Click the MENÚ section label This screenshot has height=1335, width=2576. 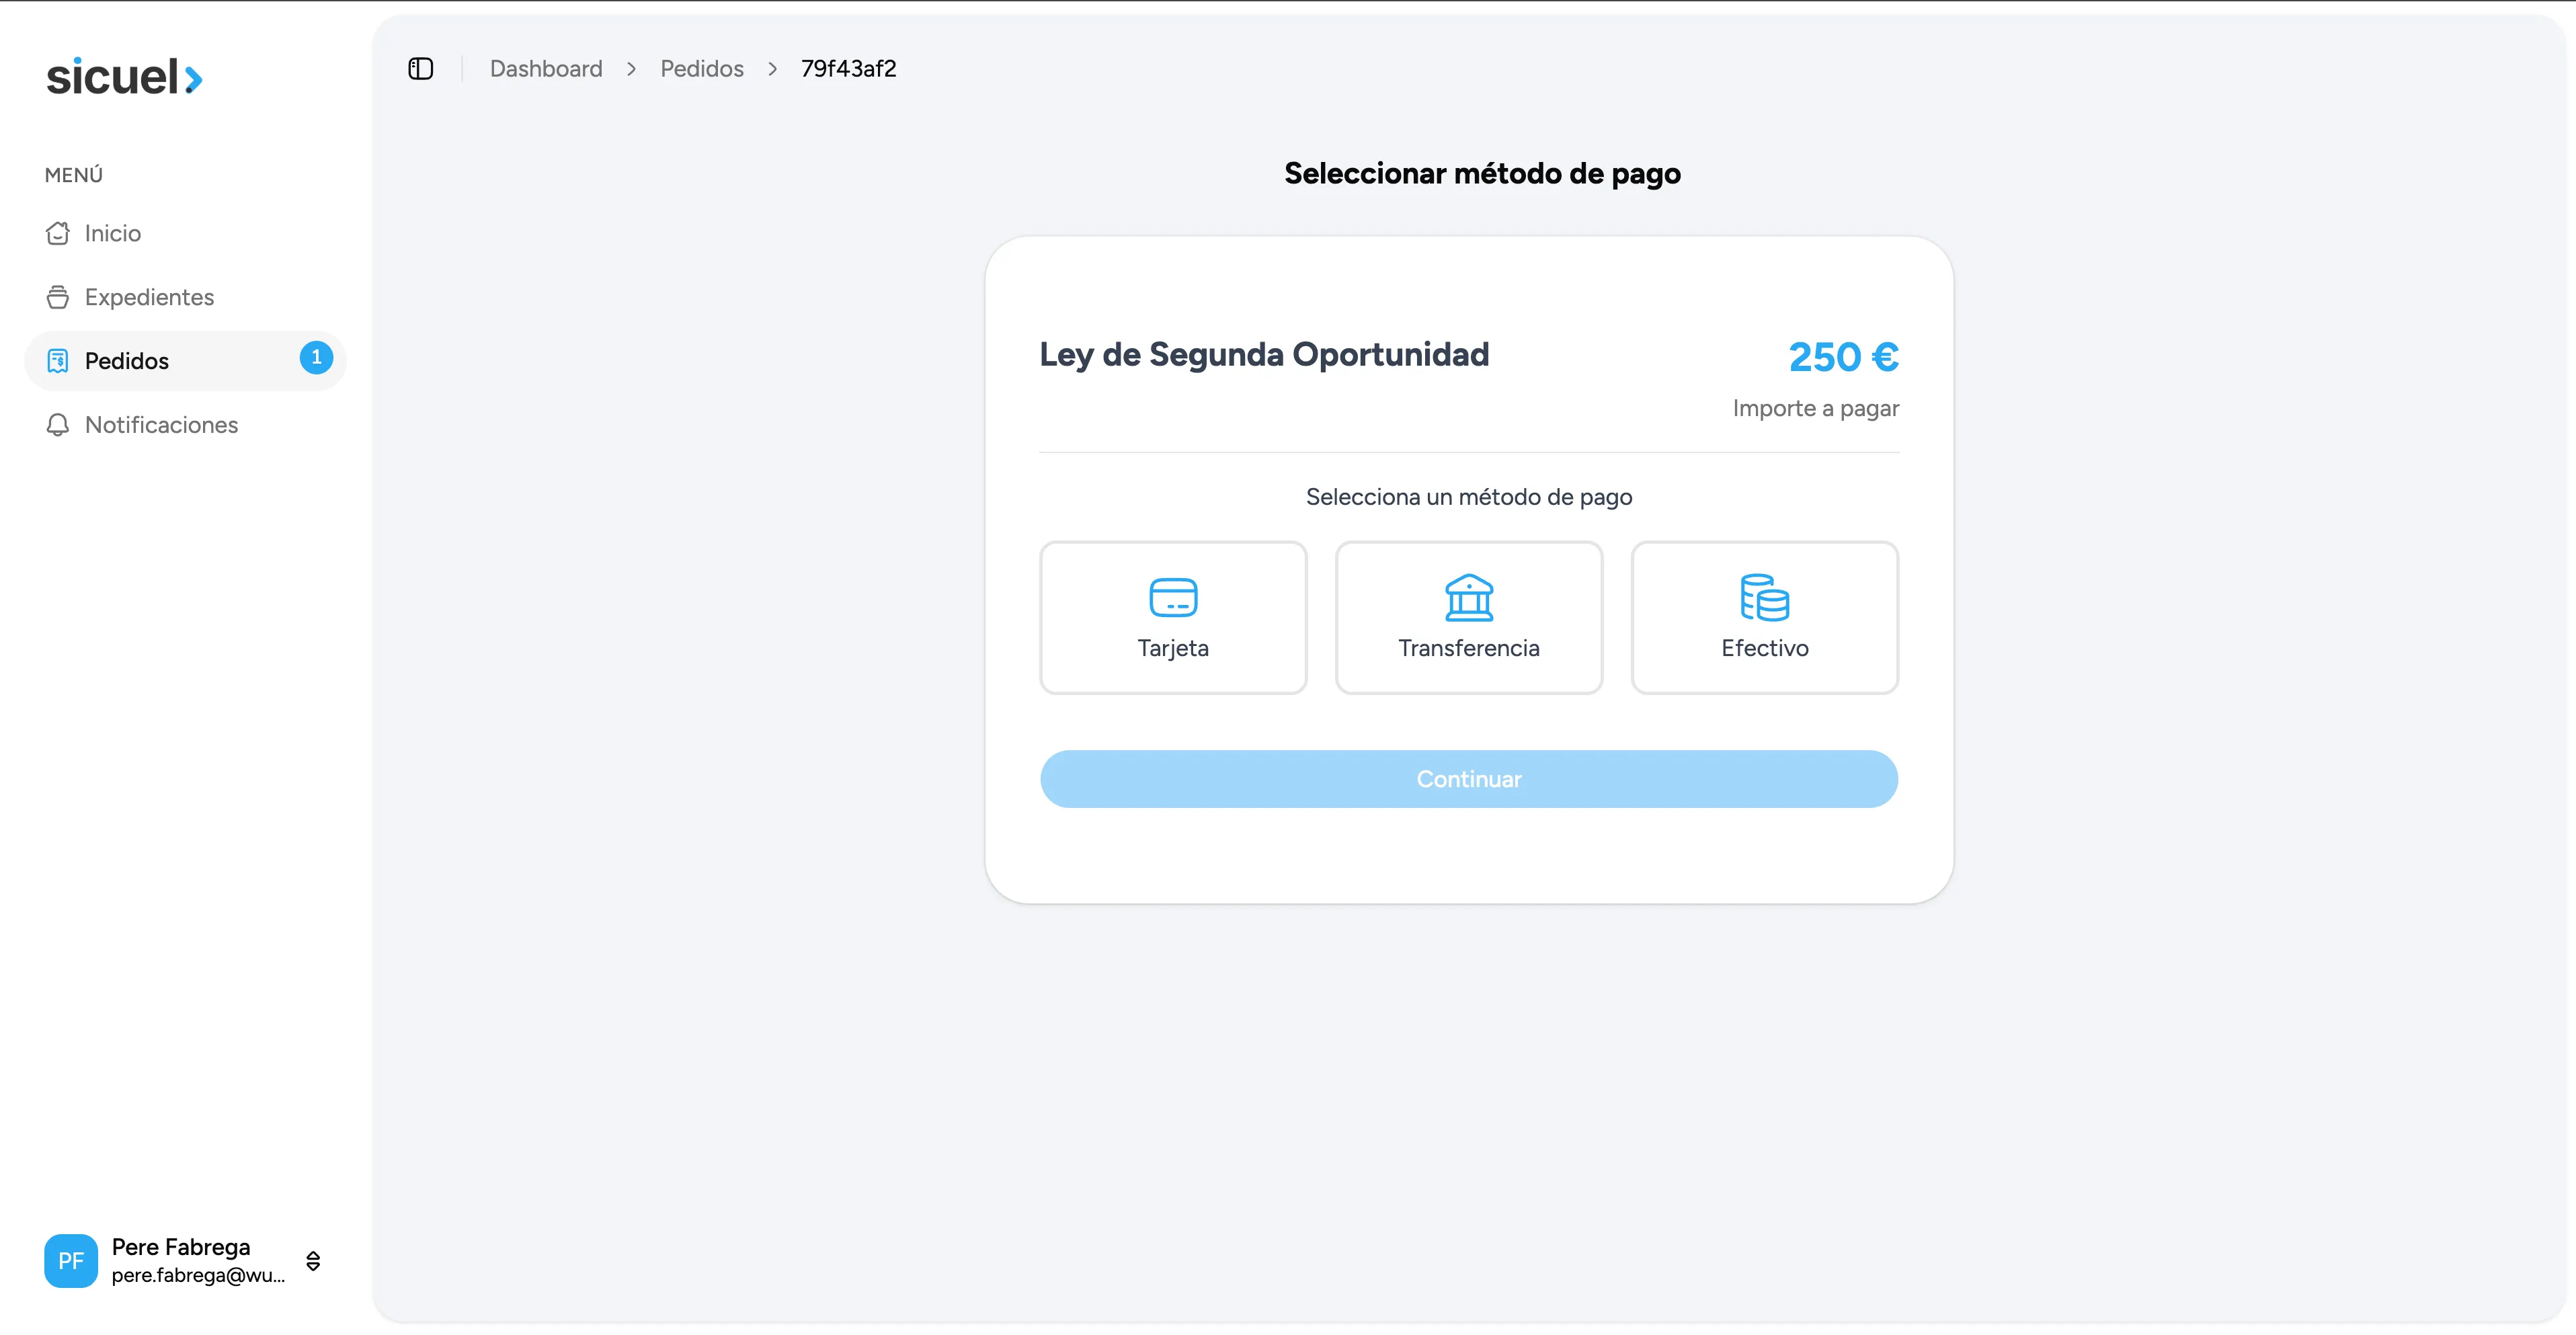[74, 175]
